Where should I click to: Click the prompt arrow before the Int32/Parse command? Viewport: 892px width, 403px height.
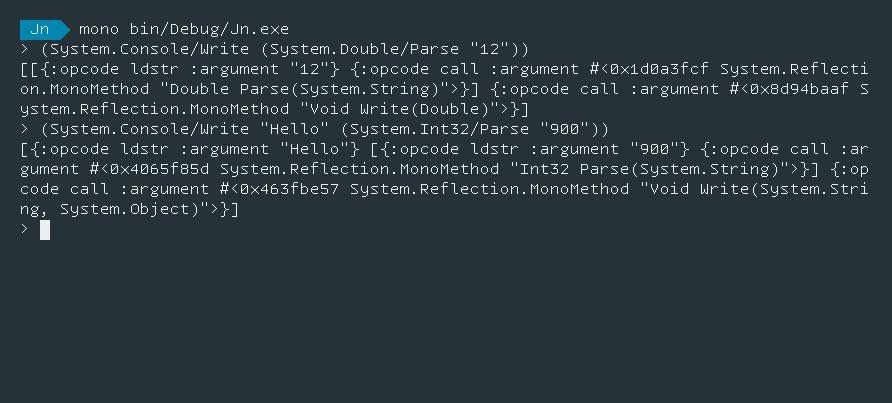click(x=24, y=129)
